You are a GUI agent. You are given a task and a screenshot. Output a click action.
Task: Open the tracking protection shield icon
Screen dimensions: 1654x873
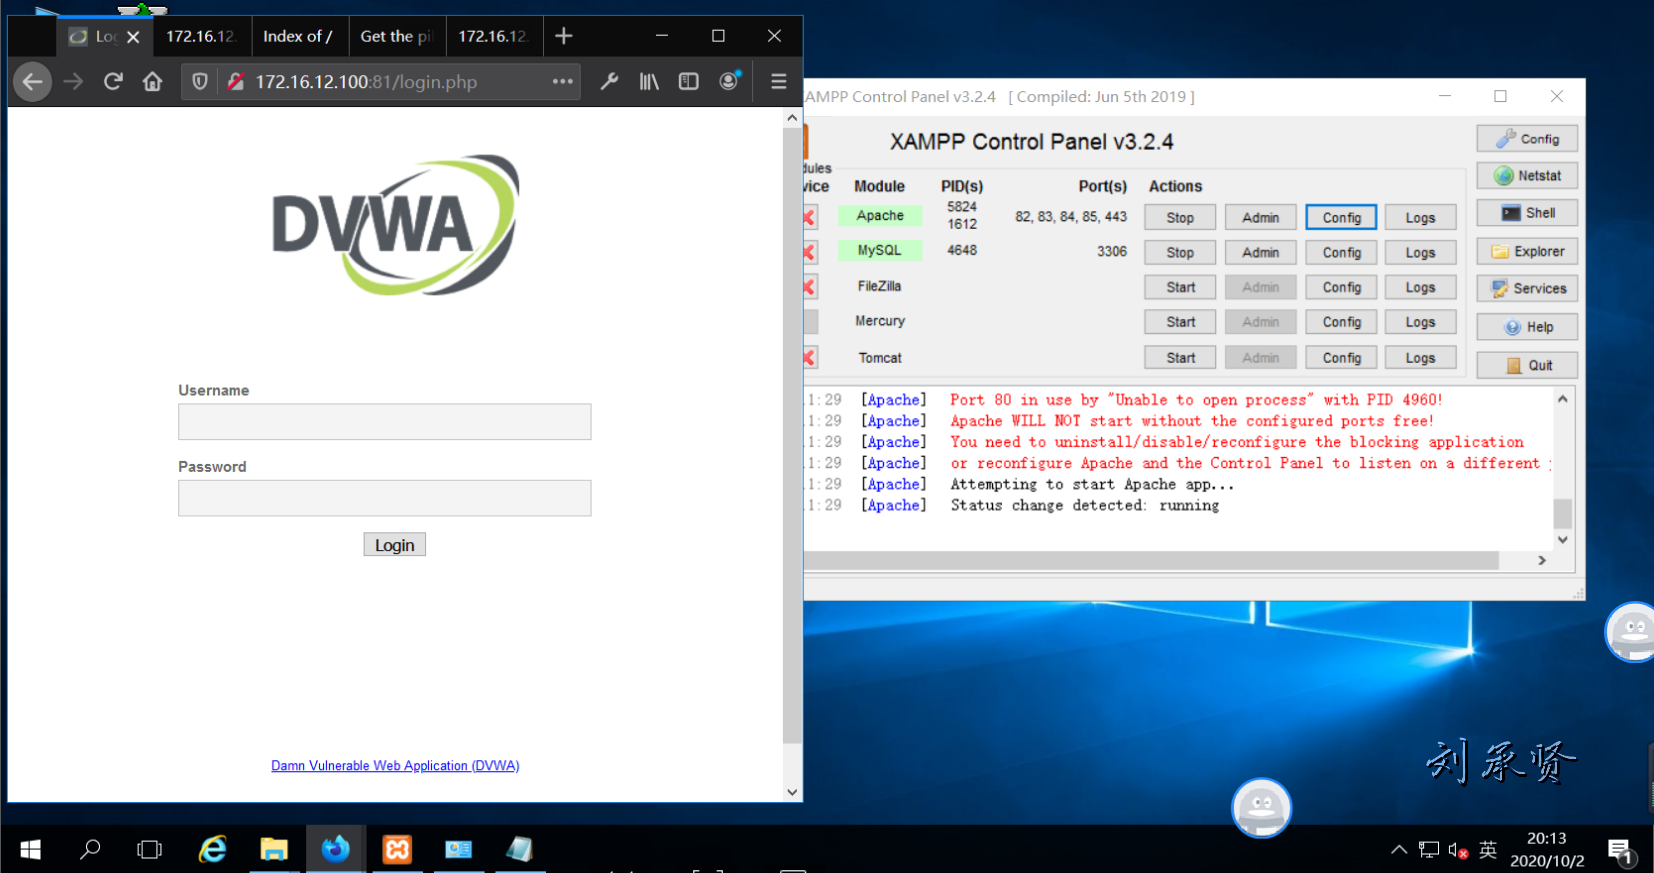200,82
